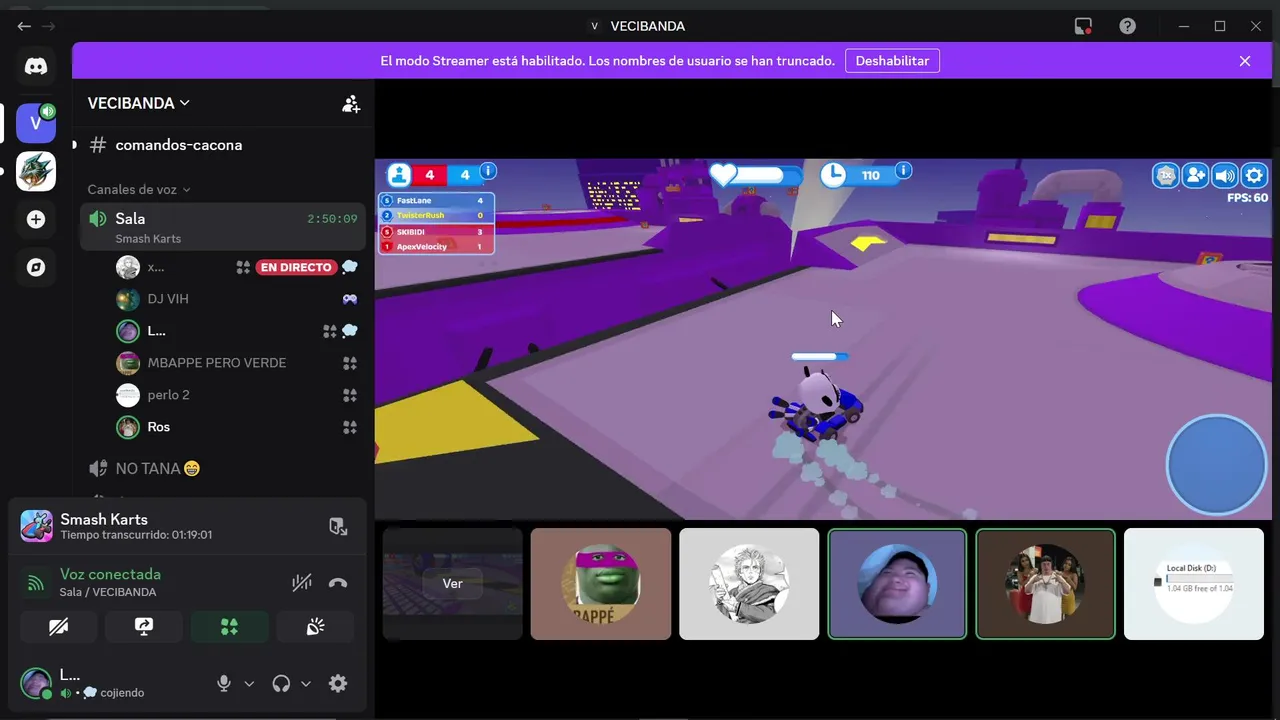The height and width of the screenshot is (720, 1280).
Task: Add a server with plus icon
Action: 36,219
